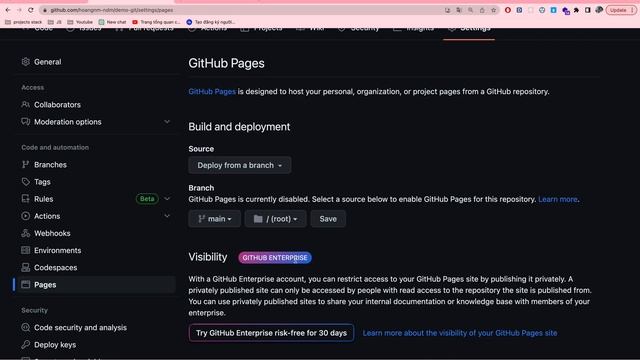Open the Codespaces sidebar entry
Image resolution: width=640 pixels, height=360 pixels.
95,267
